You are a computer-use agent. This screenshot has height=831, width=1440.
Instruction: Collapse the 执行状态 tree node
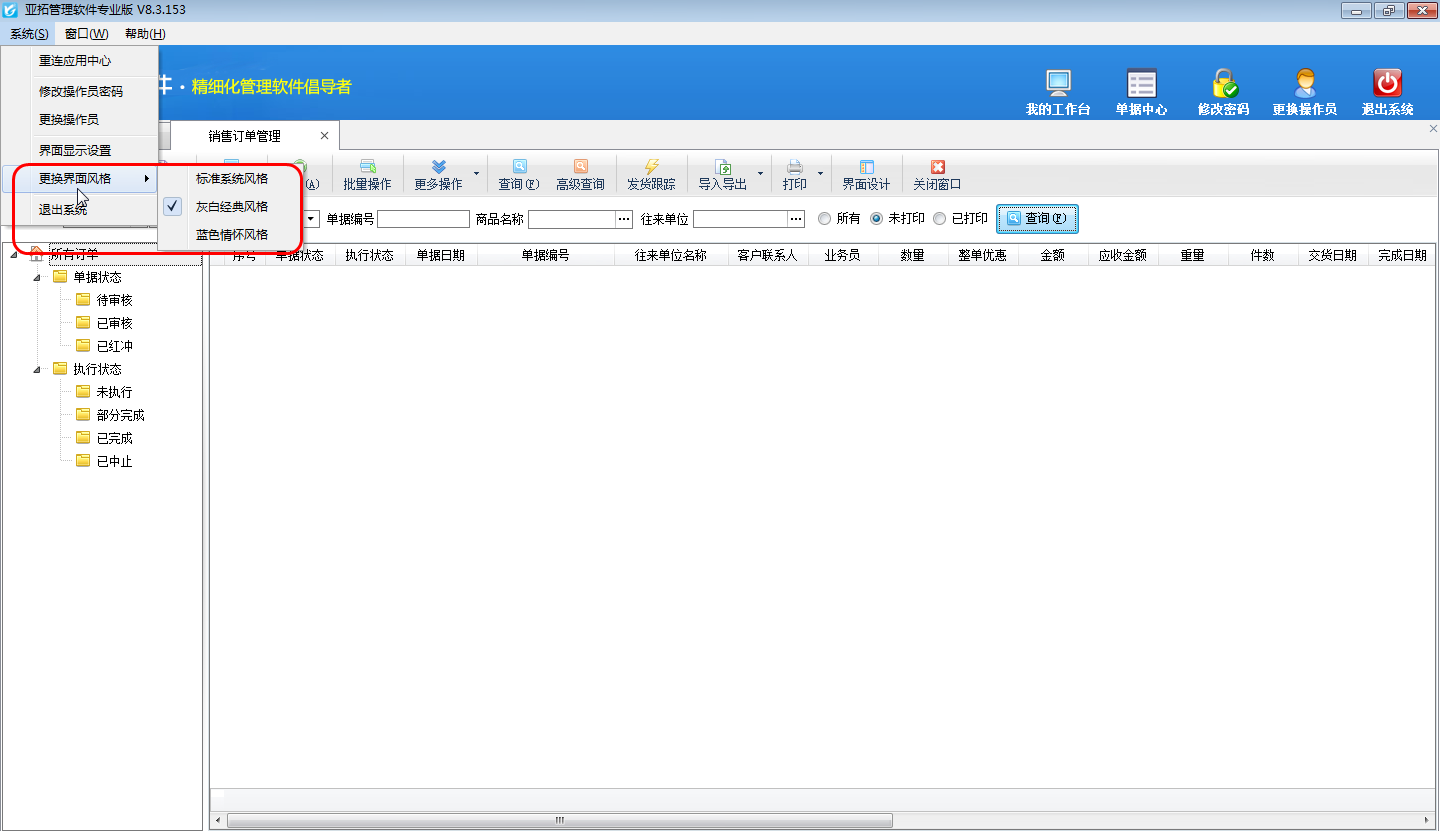click(38, 370)
